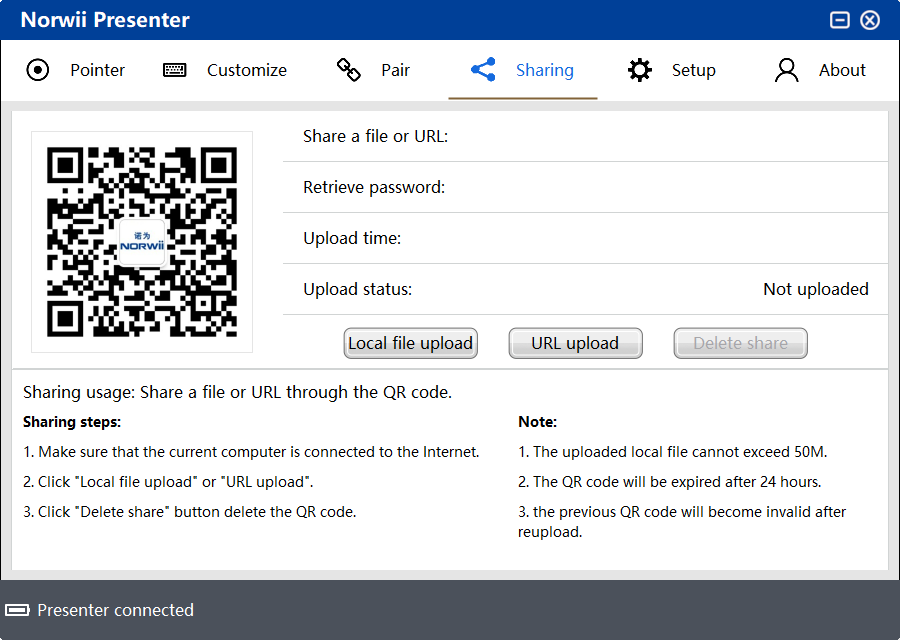Click the Norwii QR code image
The height and width of the screenshot is (640, 900).
[x=142, y=242]
